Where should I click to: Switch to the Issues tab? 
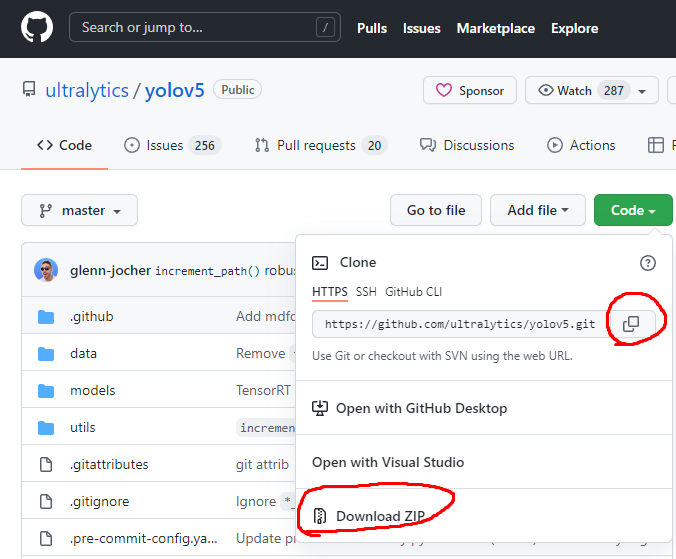(x=172, y=145)
